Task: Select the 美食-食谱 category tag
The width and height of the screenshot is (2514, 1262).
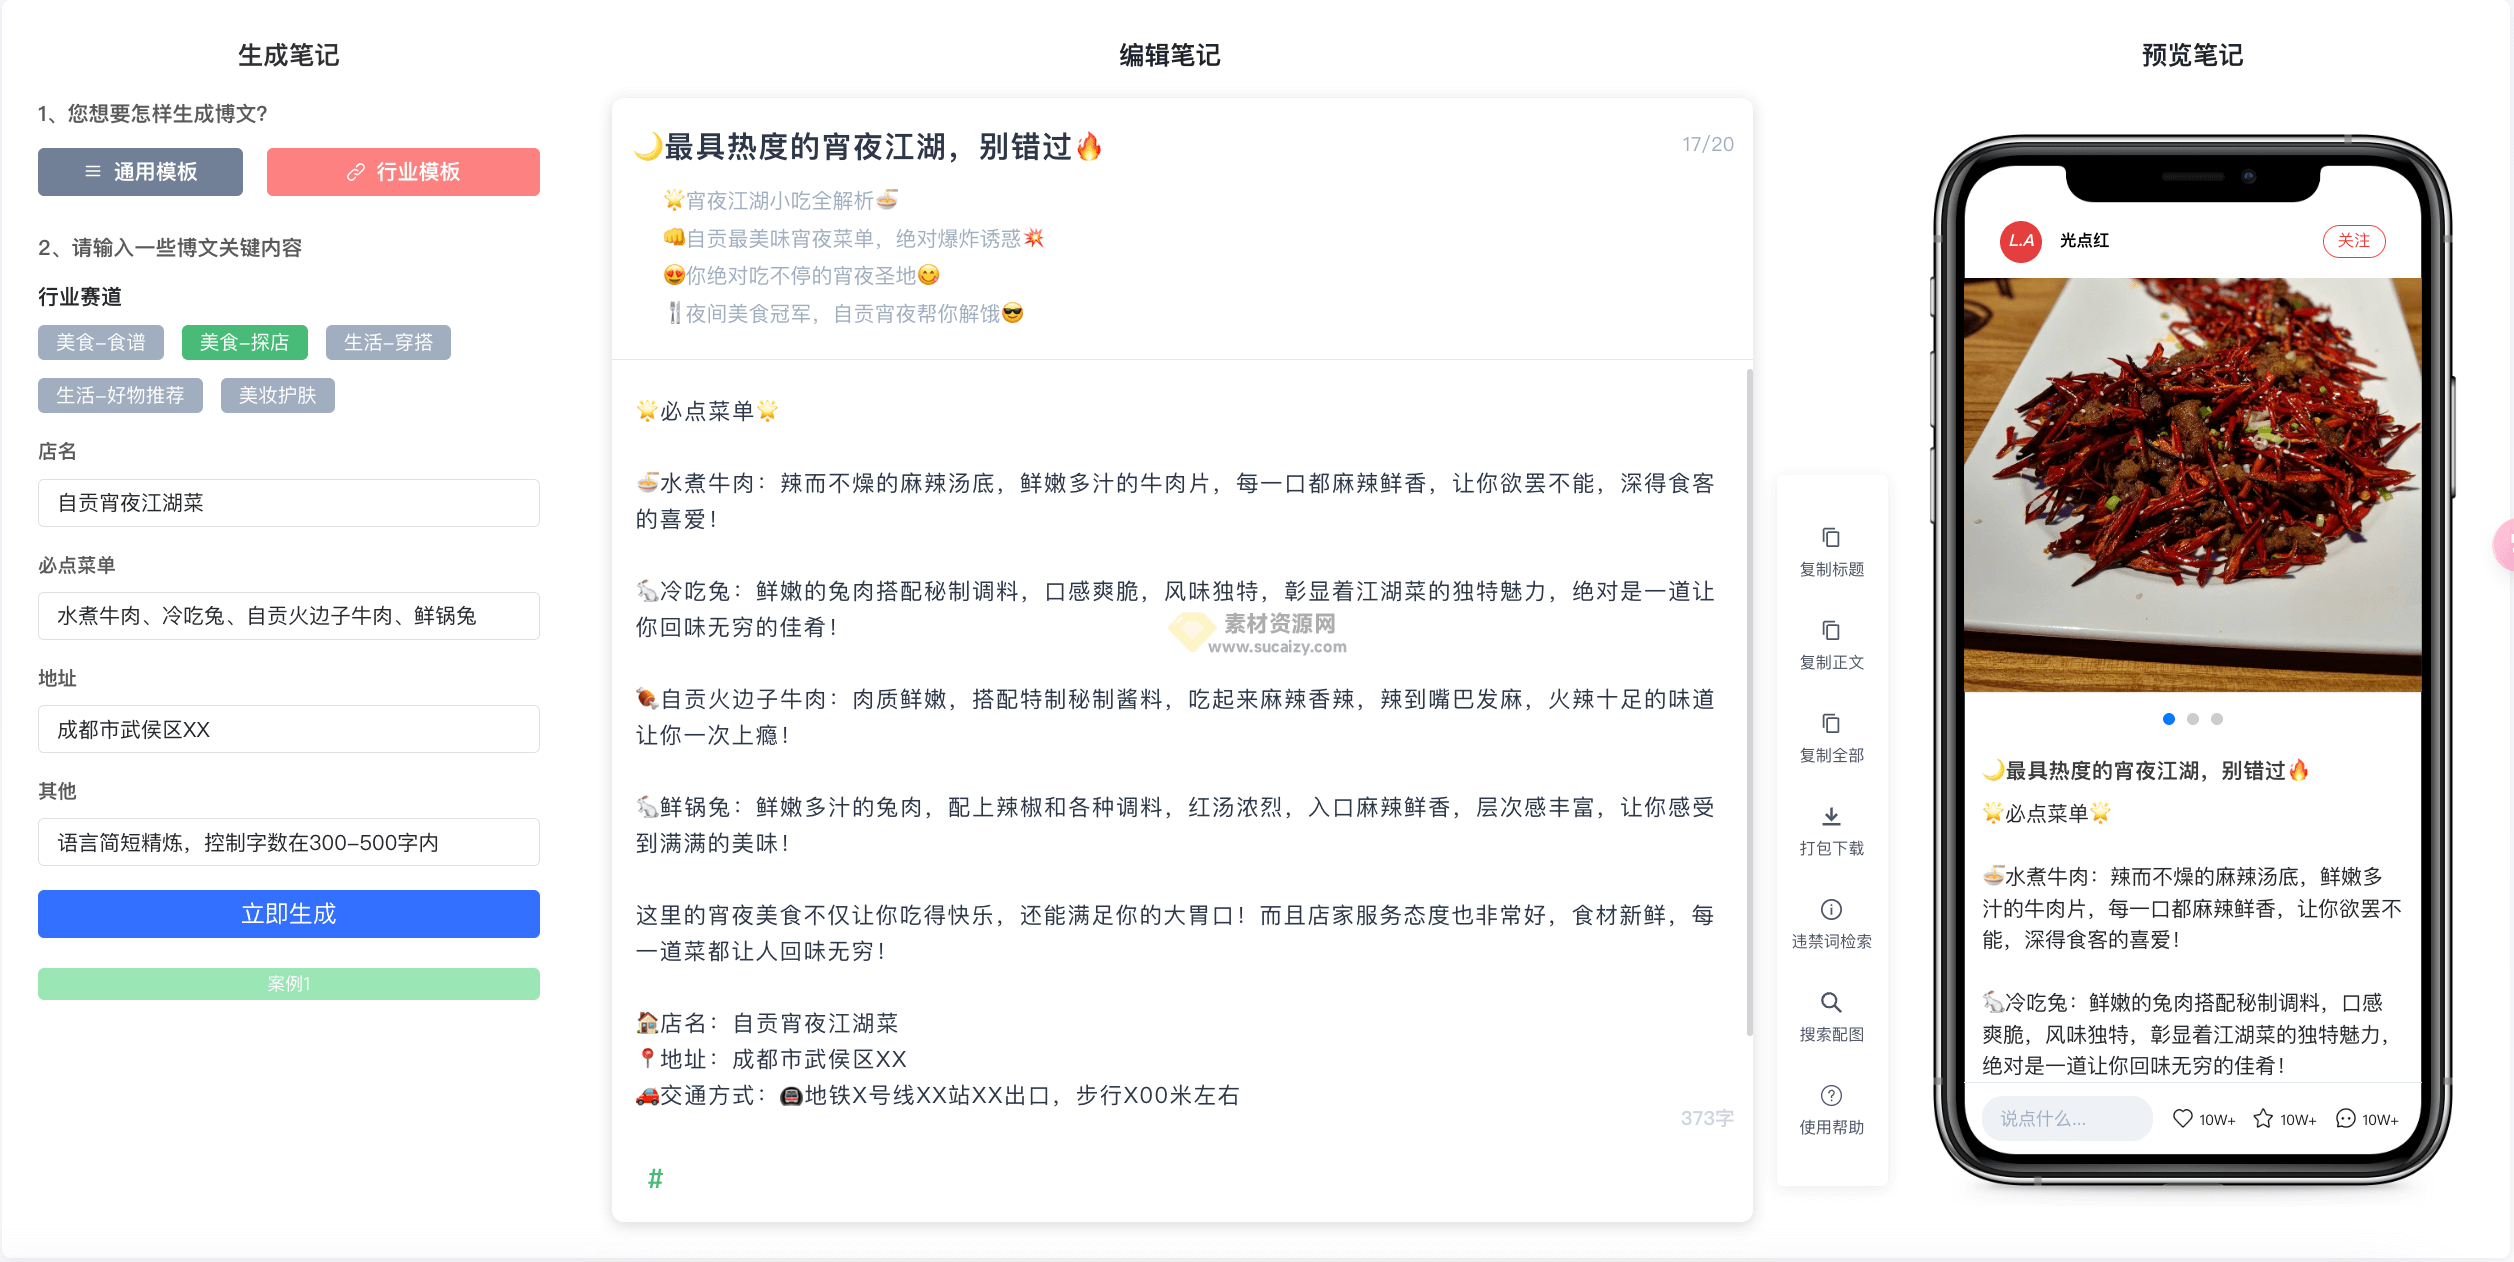Action: pyautogui.click(x=101, y=342)
